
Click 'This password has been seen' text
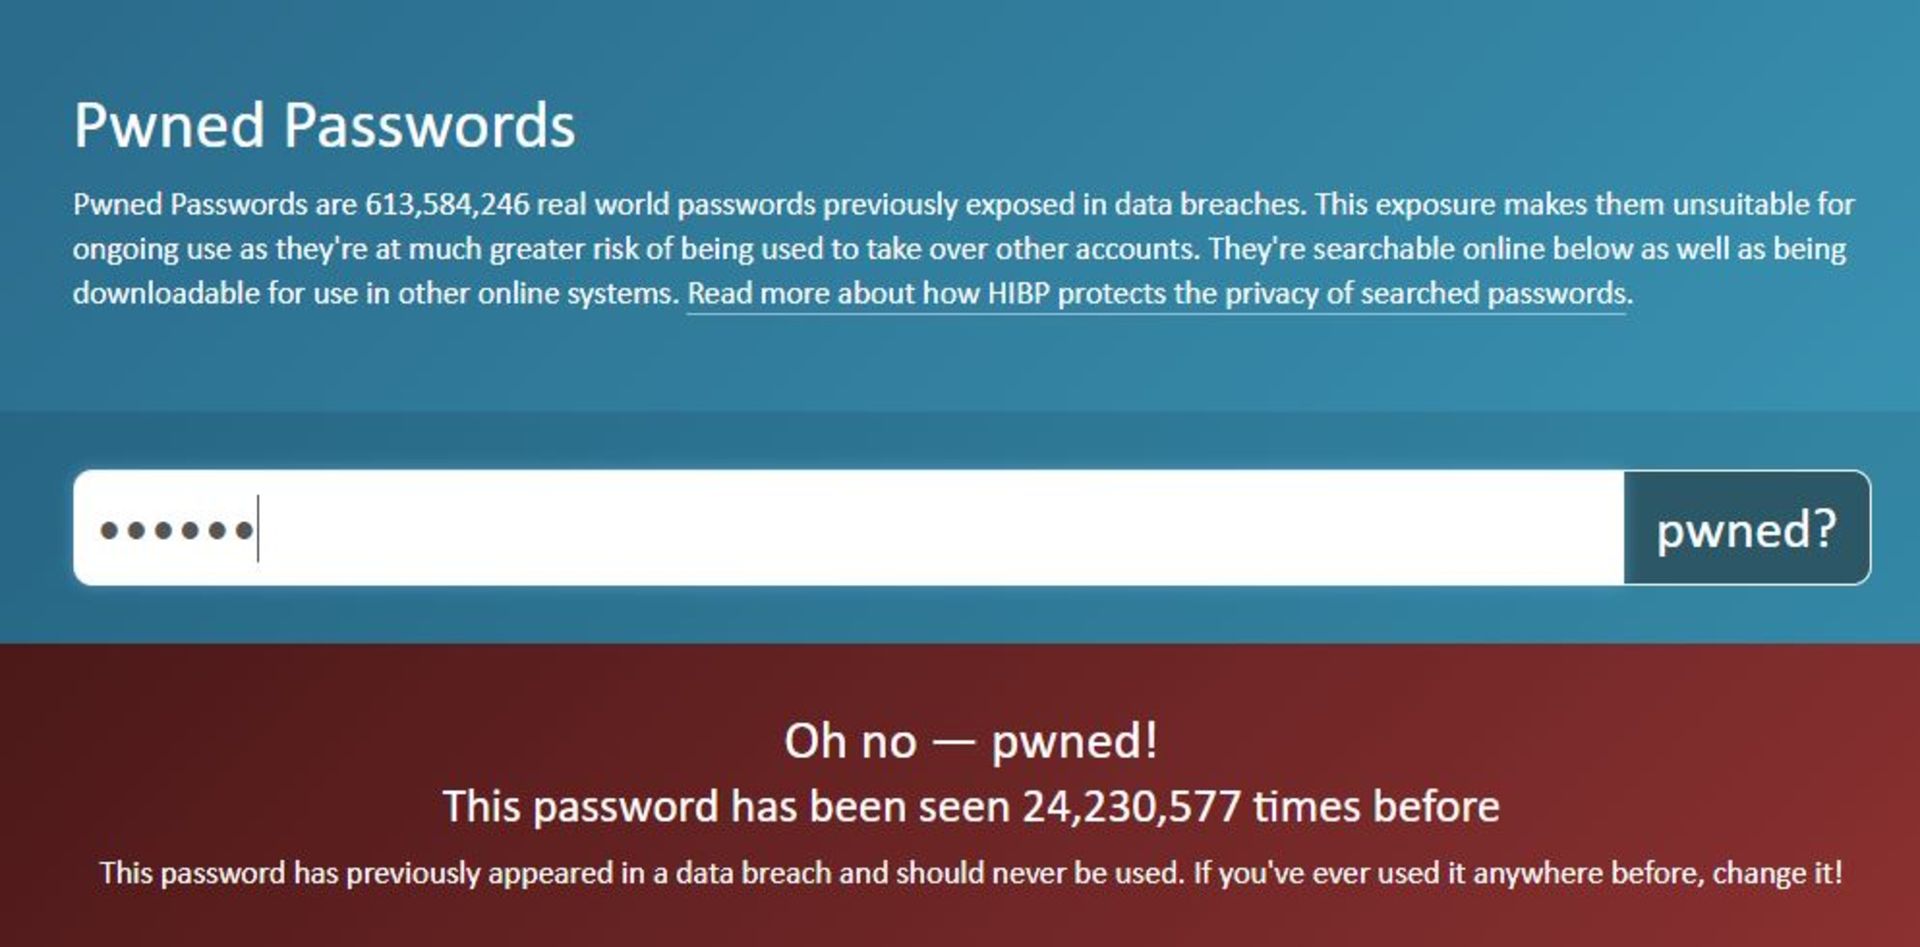pyautogui.click(x=728, y=806)
